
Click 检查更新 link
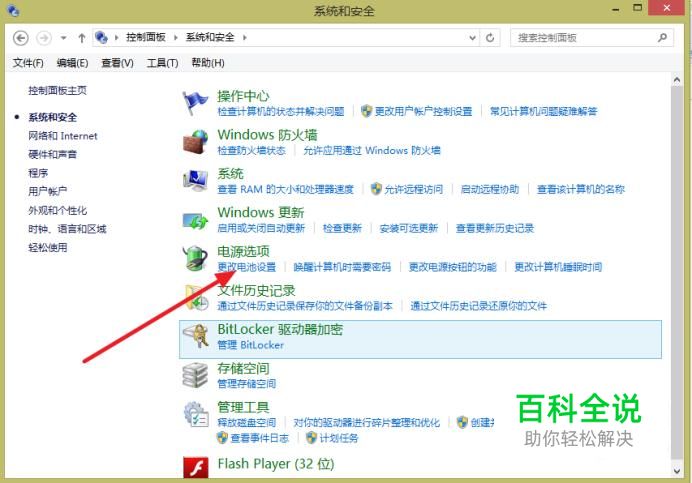click(x=342, y=228)
